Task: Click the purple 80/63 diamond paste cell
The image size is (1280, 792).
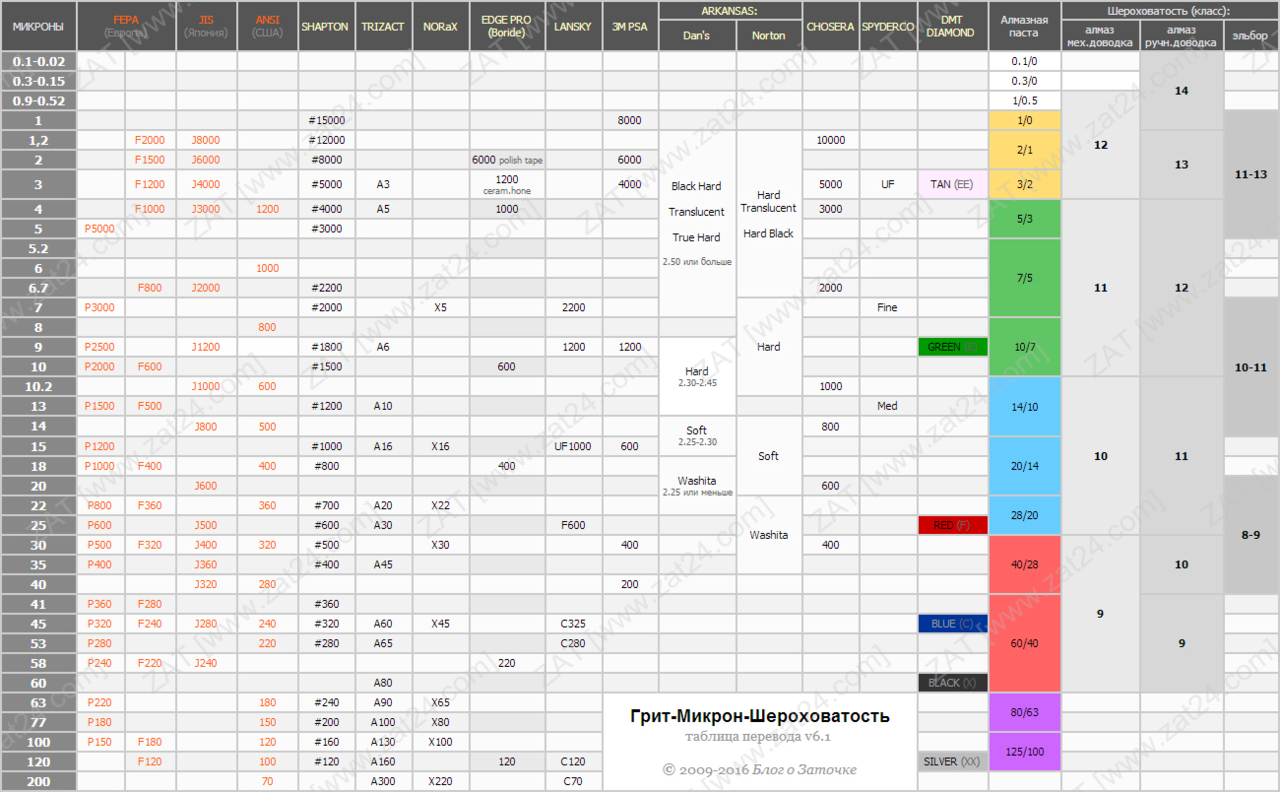Action: click(1024, 712)
